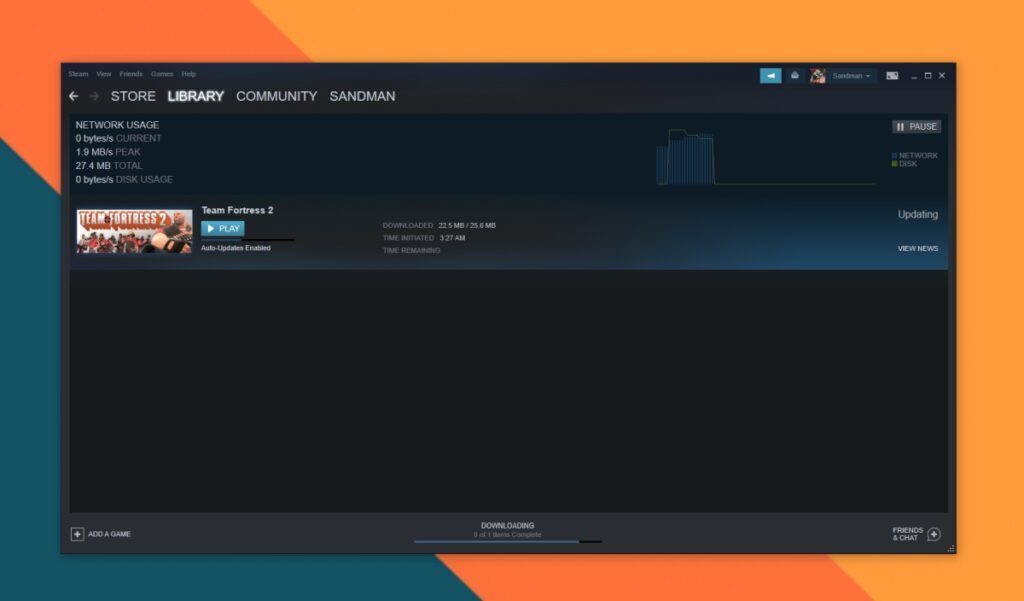Image resolution: width=1024 pixels, height=601 pixels.
Task: Open notifications via the bell icon
Action: [795, 75]
